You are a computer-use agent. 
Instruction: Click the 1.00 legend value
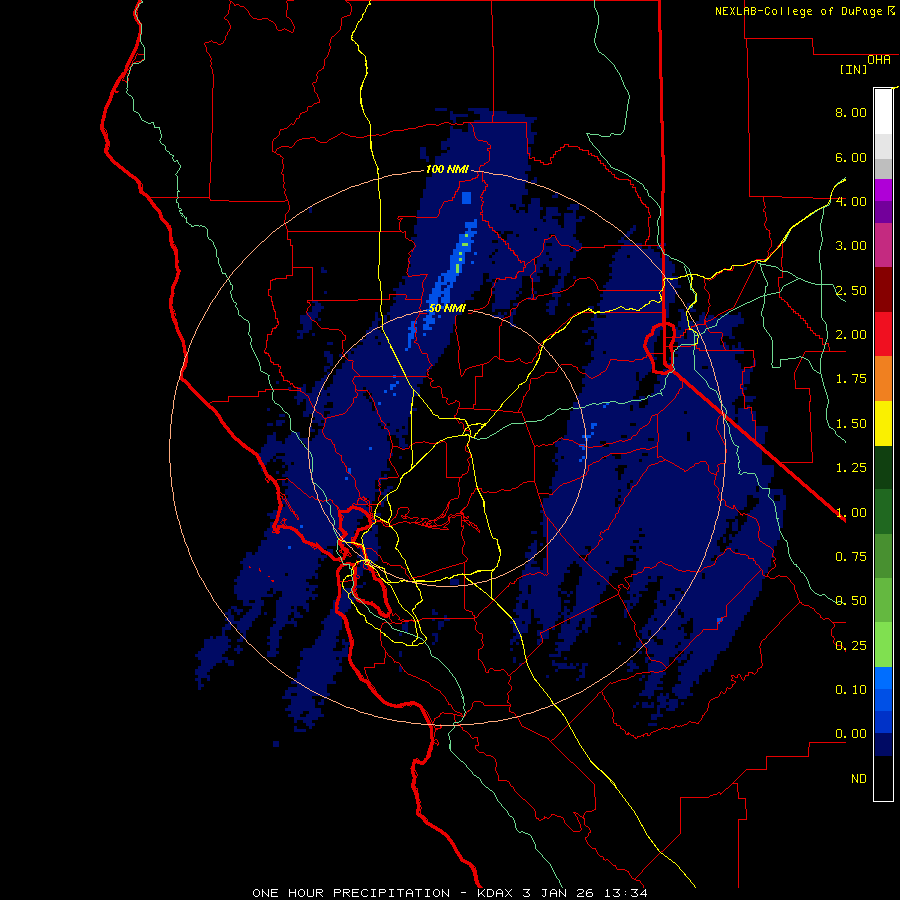click(851, 513)
